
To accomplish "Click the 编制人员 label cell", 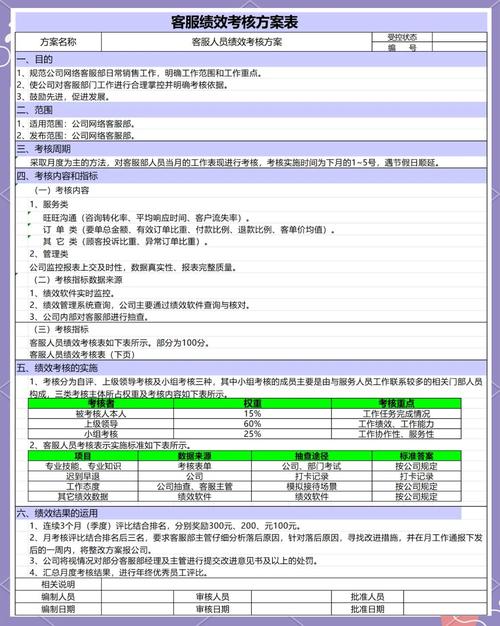I will 58,597.
